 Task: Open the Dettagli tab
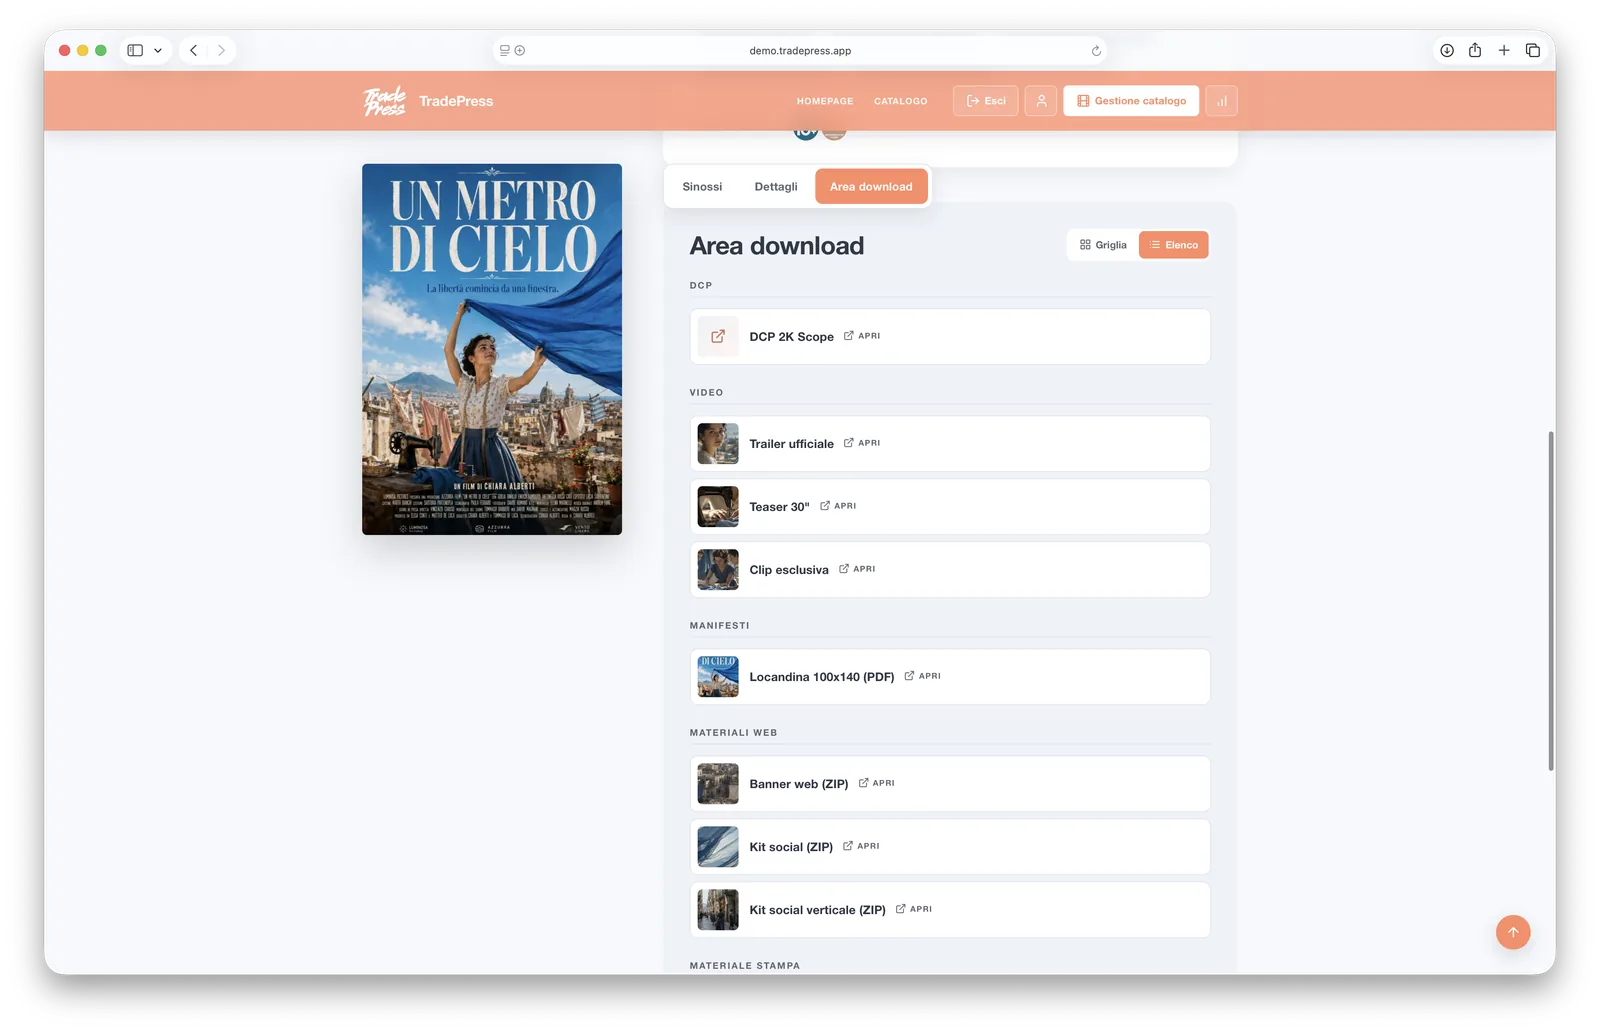click(x=776, y=187)
